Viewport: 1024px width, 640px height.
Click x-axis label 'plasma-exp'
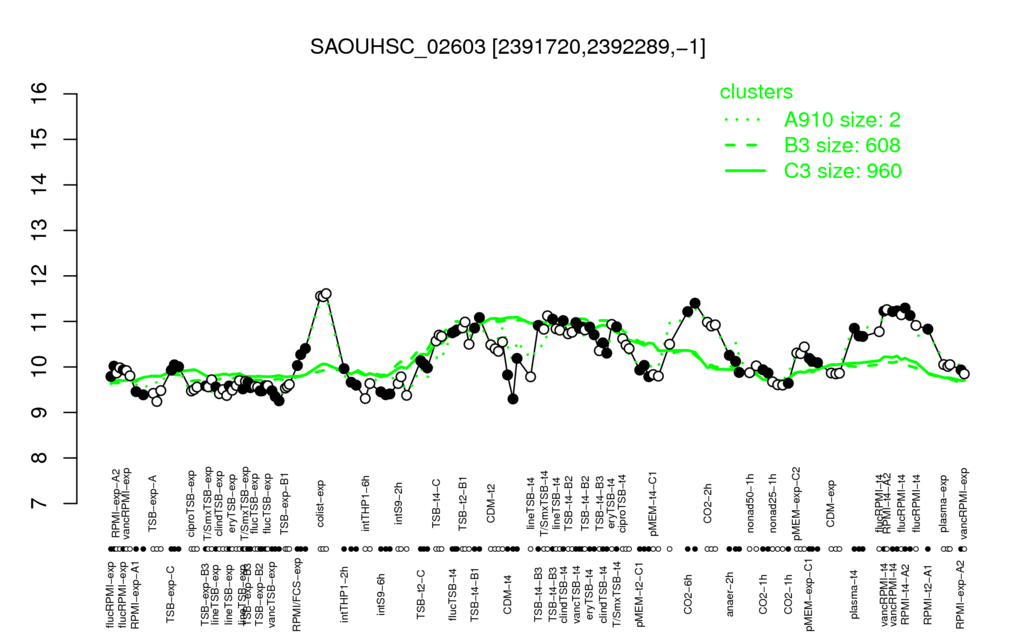tap(944, 502)
